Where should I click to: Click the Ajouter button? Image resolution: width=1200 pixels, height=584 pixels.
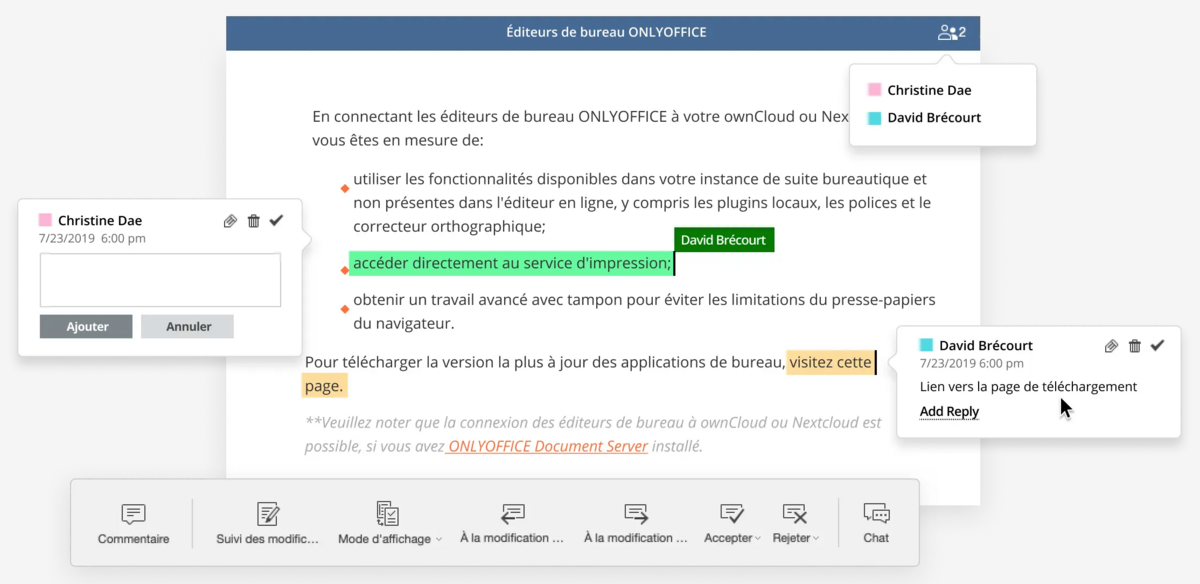[86, 327]
